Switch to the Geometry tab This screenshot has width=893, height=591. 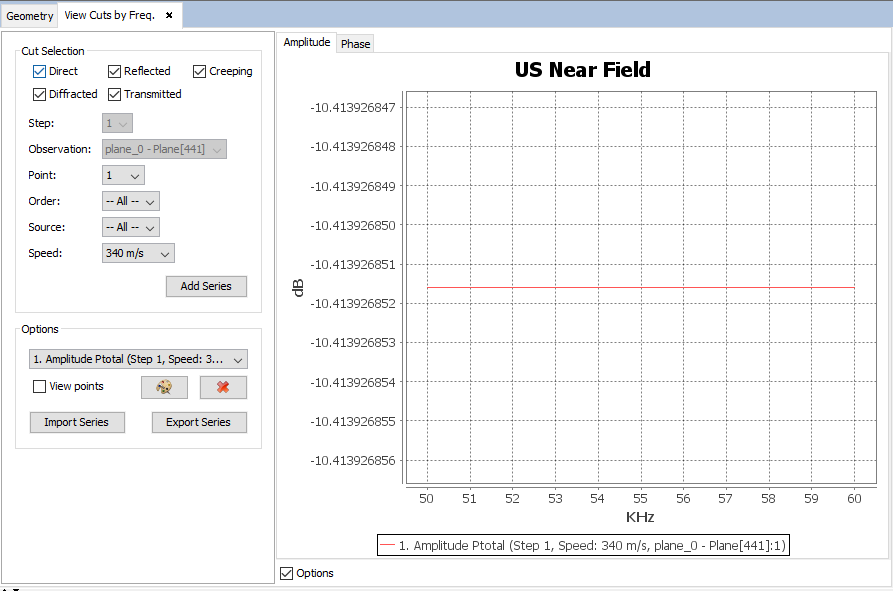tap(30, 16)
